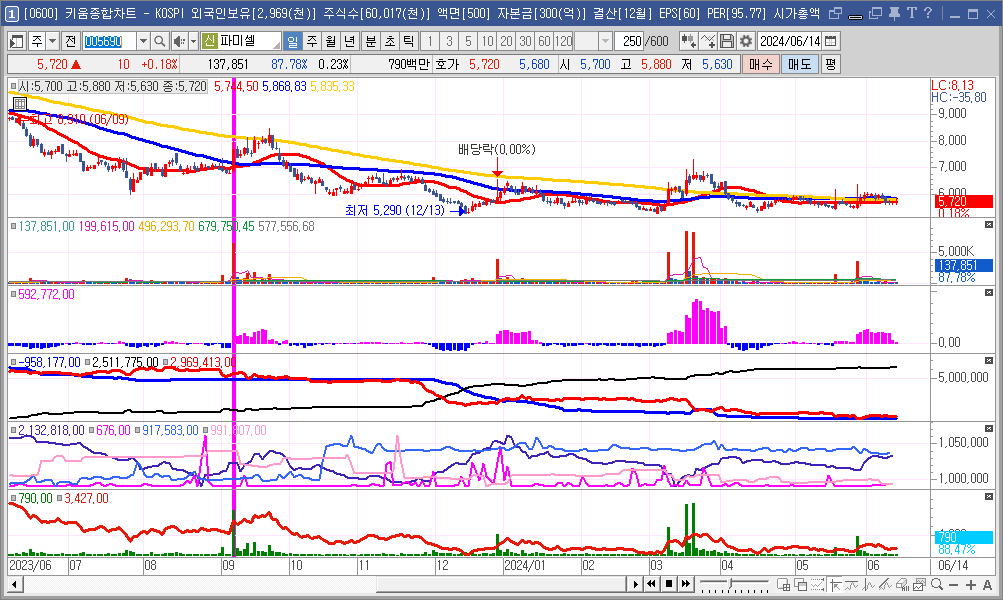1003x600 pixels.
Task: Click the rewind button at bottom
Action: tap(651, 584)
